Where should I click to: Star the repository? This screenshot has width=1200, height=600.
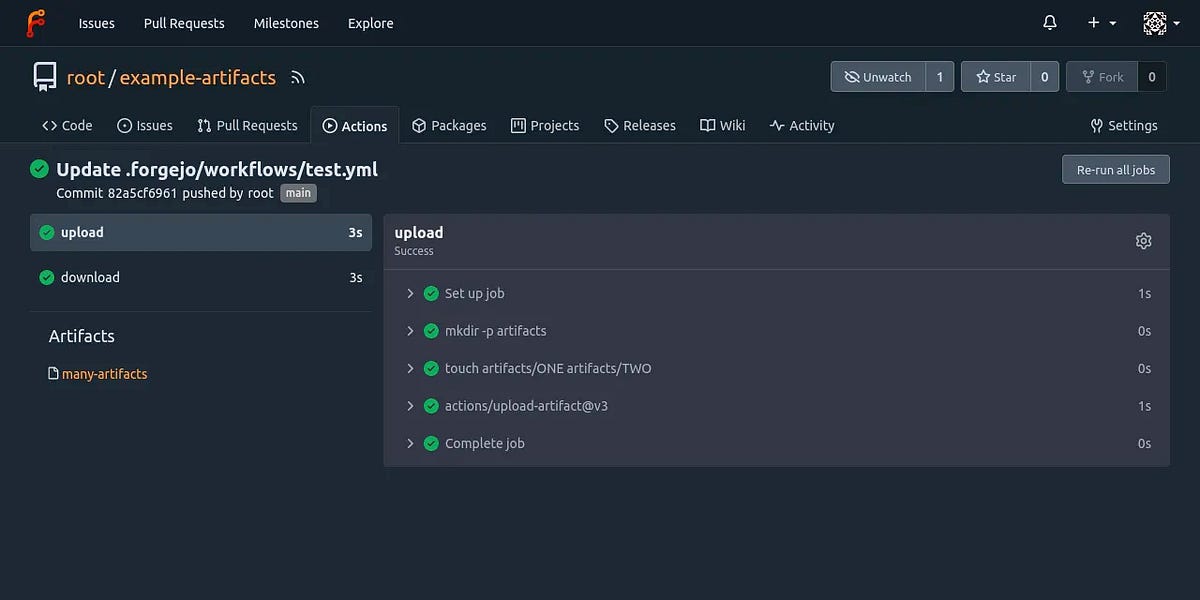(996, 76)
